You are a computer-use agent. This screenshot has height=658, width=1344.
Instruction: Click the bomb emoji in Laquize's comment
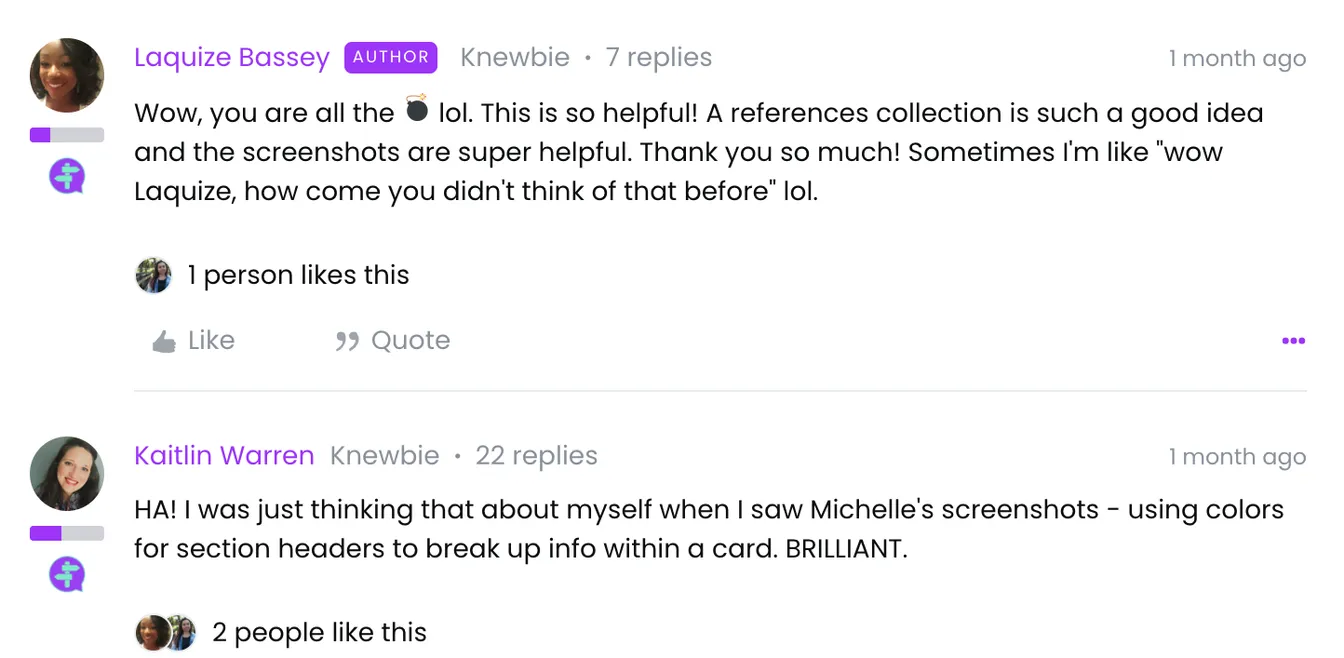pyautogui.click(x=417, y=109)
